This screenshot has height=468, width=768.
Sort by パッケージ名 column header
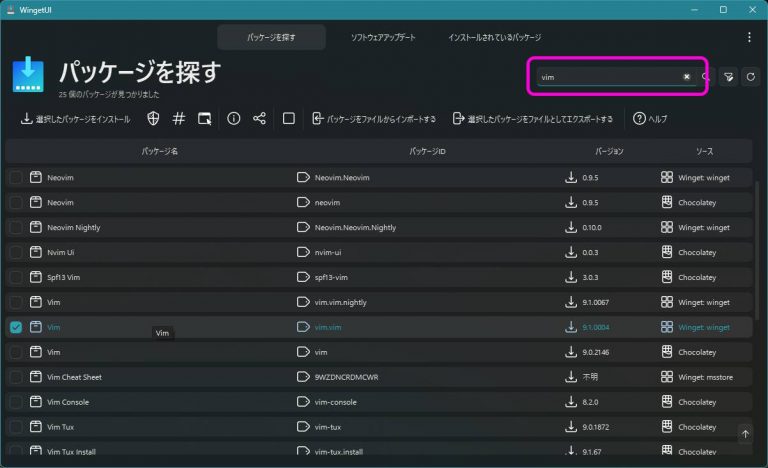pyautogui.click(x=159, y=151)
